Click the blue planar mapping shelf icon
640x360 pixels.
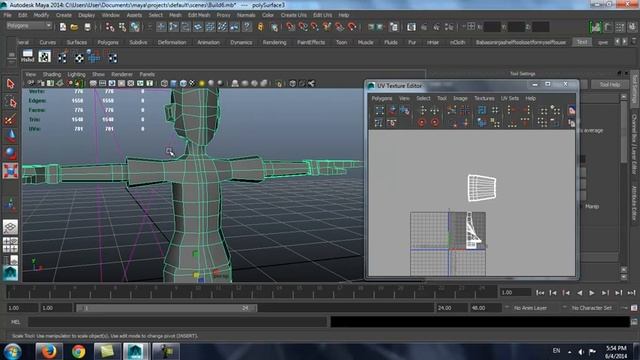tap(93, 57)
